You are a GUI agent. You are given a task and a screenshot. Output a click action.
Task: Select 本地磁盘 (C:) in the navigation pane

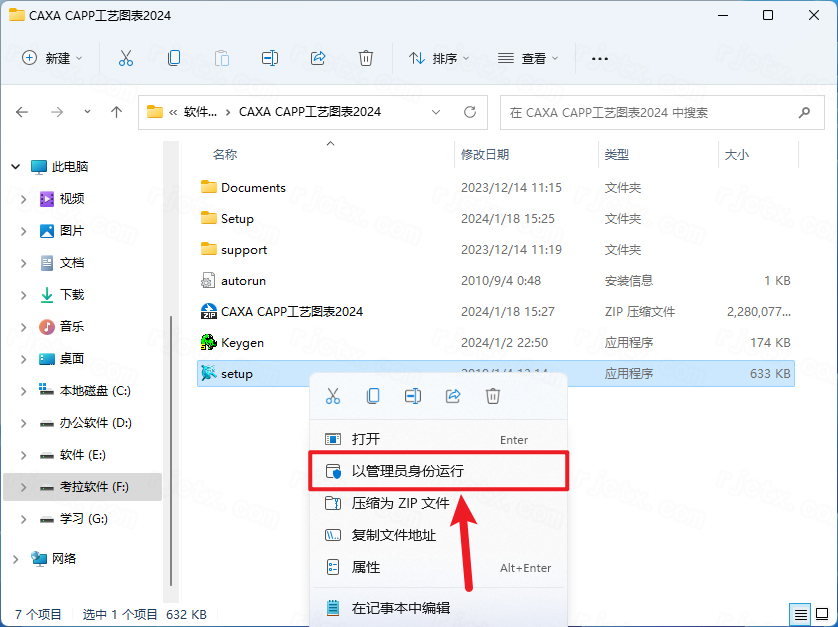[94, 390]
